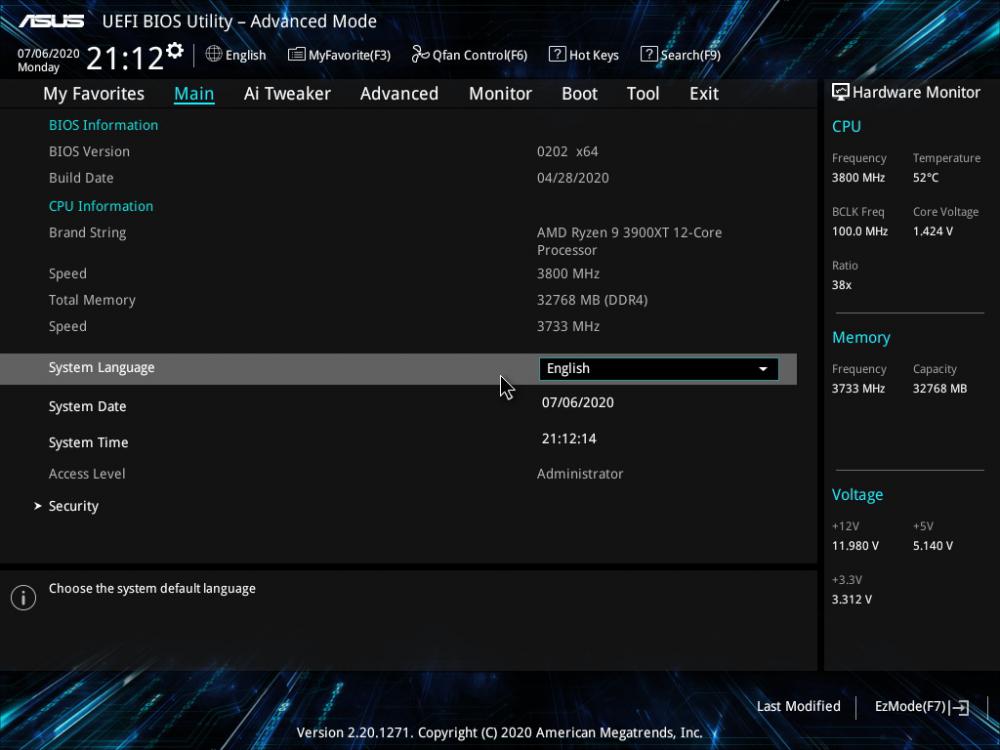This screenshot has height=750, width=1000.
Task: Open MyFavorite list icon
Action: pyautogui.click(x=296, y=54)
